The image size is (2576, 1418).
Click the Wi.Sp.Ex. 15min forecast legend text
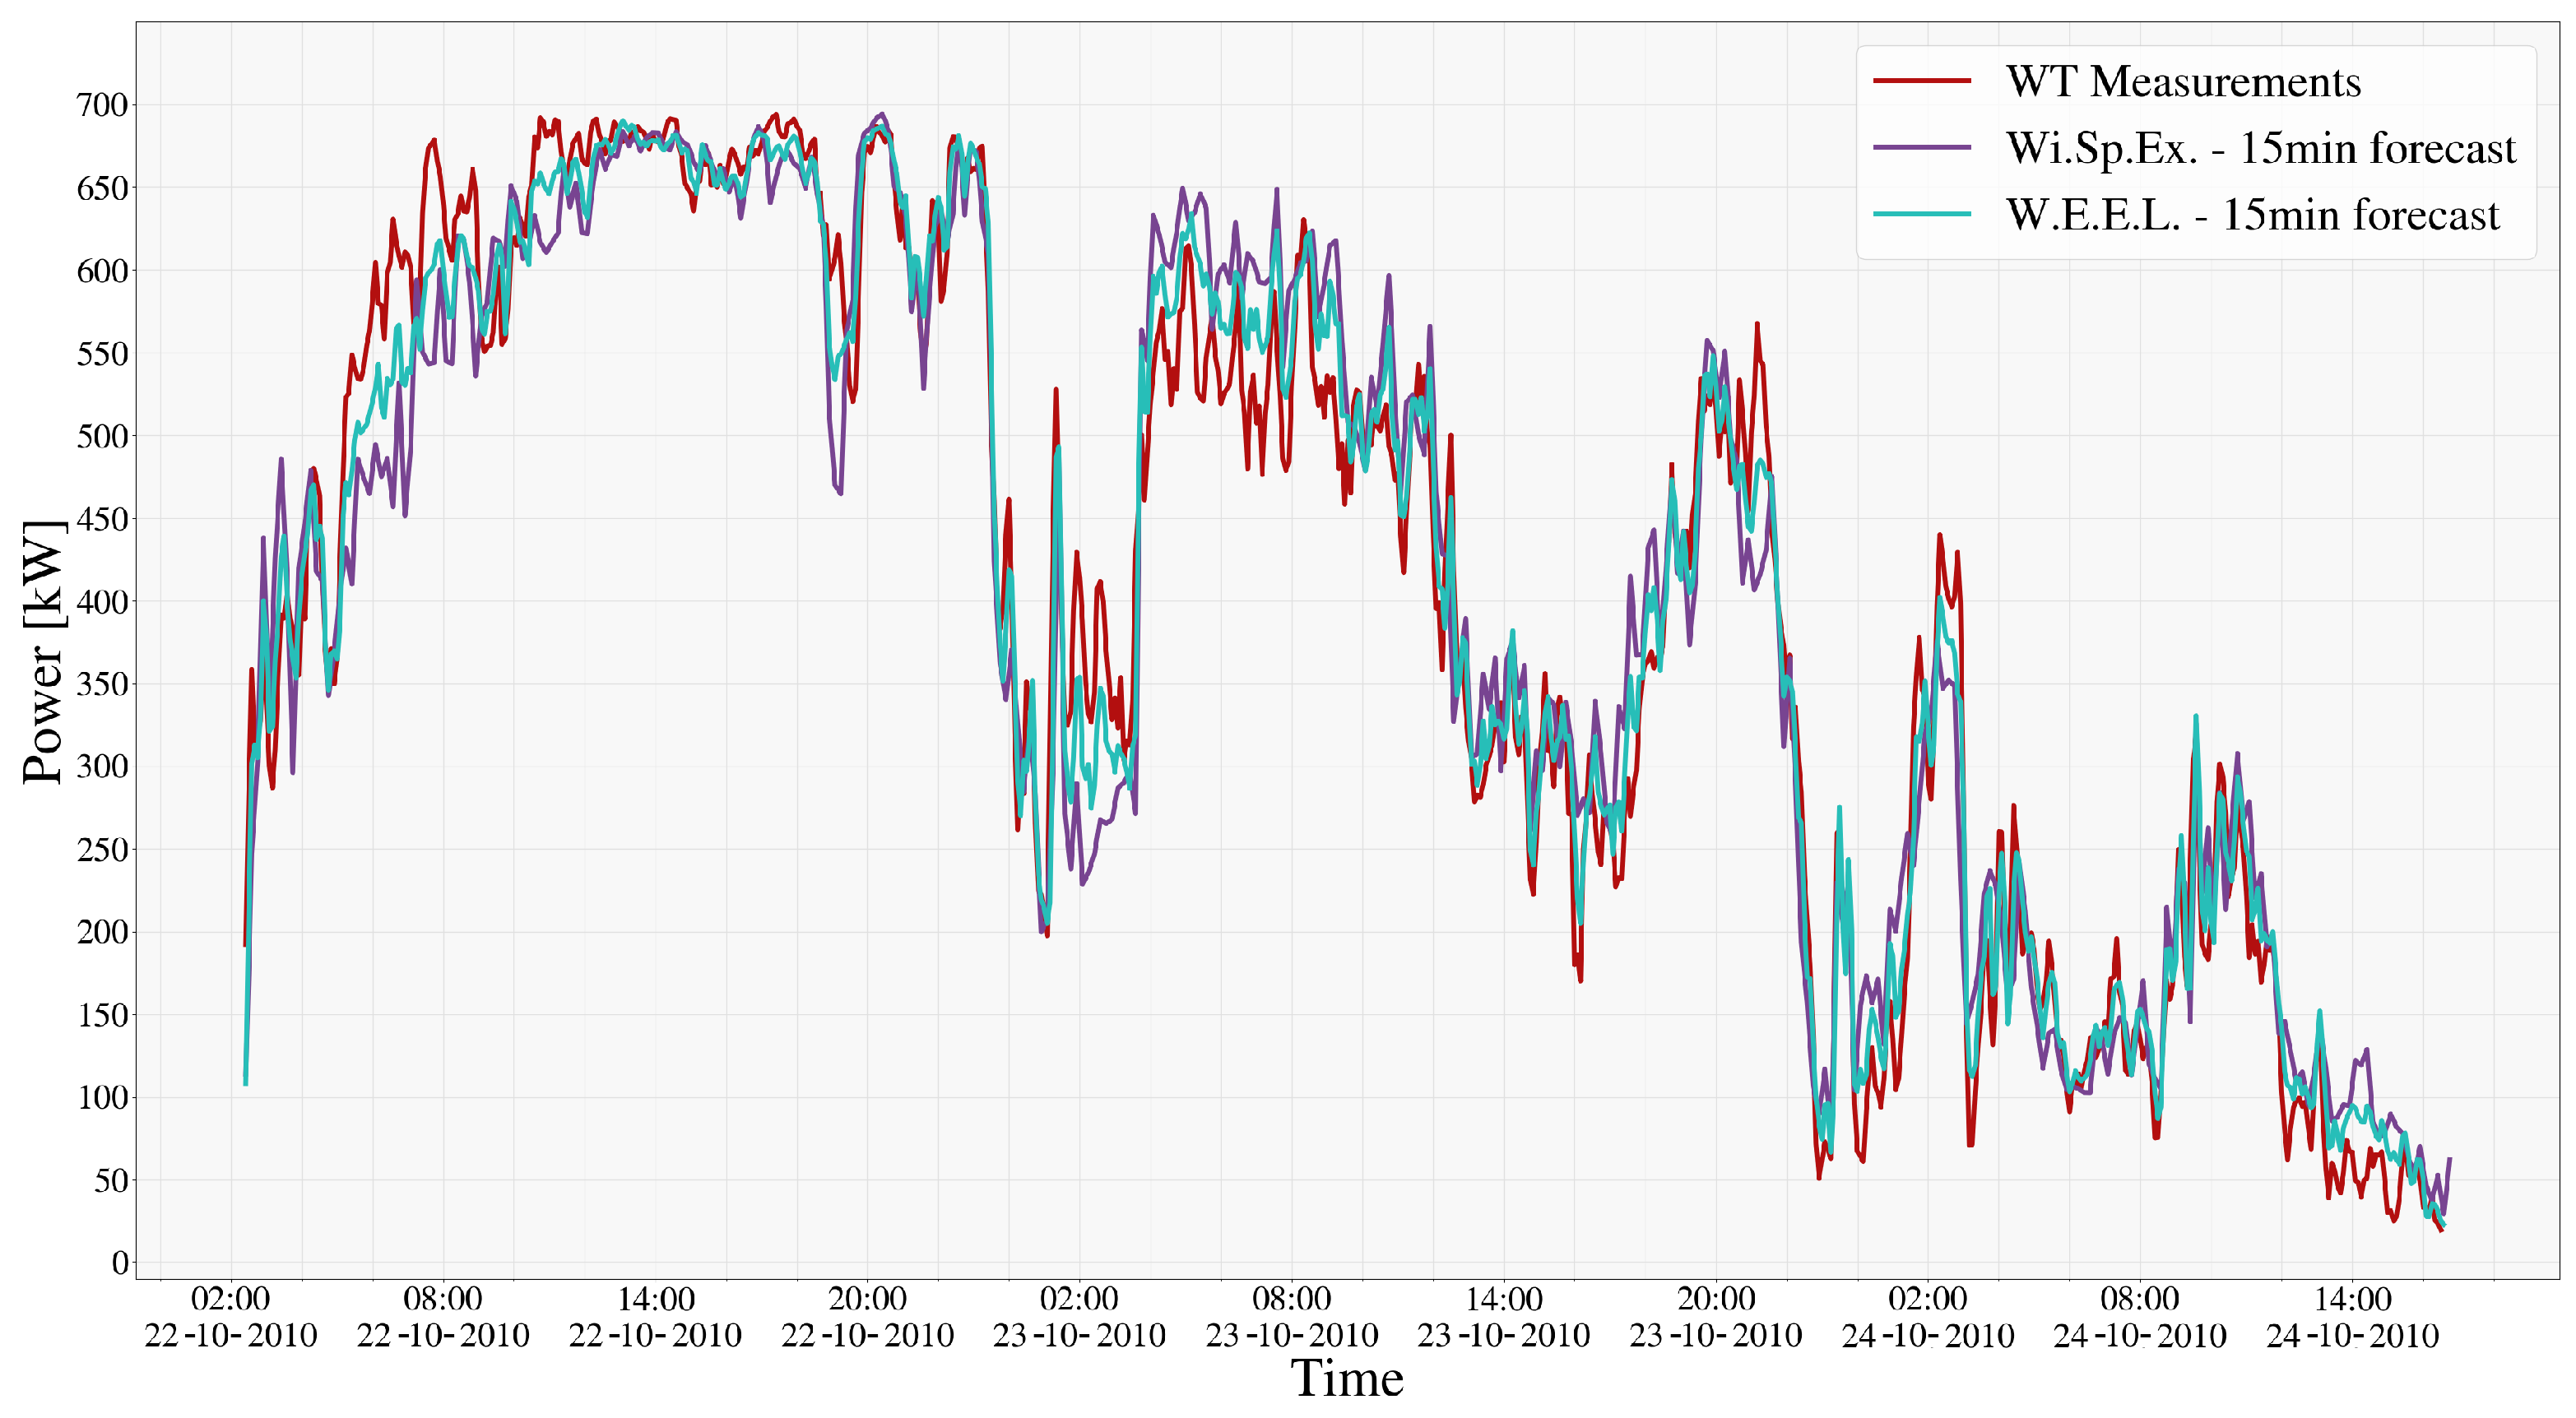point(2260,148)
